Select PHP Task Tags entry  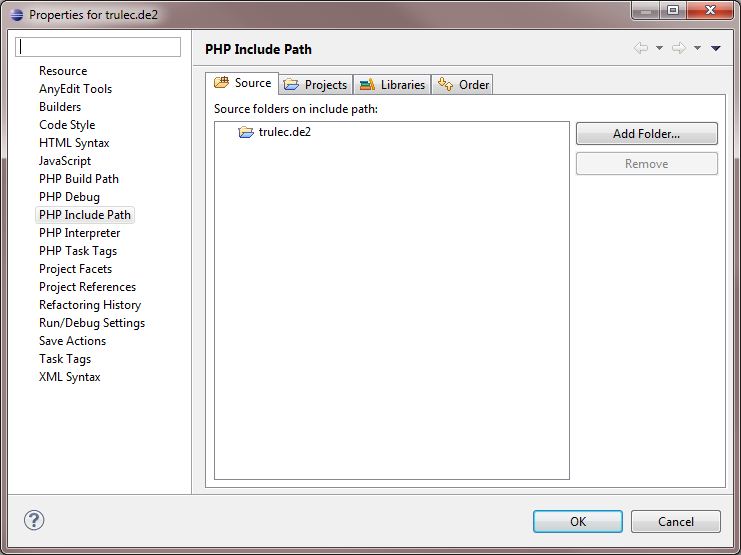[x=78, y=251]
